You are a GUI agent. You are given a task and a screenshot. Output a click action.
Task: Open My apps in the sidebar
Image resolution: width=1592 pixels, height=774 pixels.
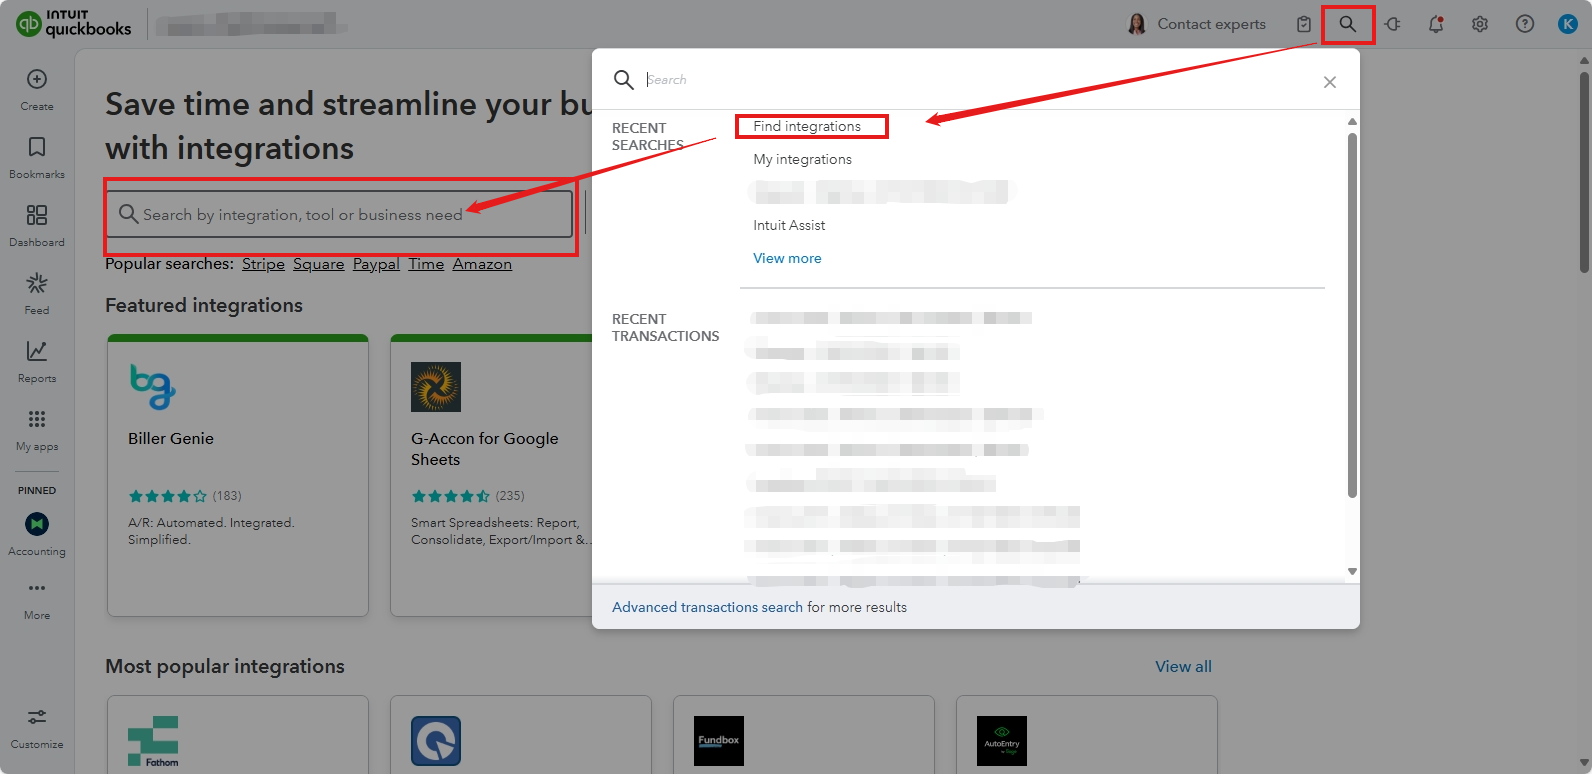(37, 429)
